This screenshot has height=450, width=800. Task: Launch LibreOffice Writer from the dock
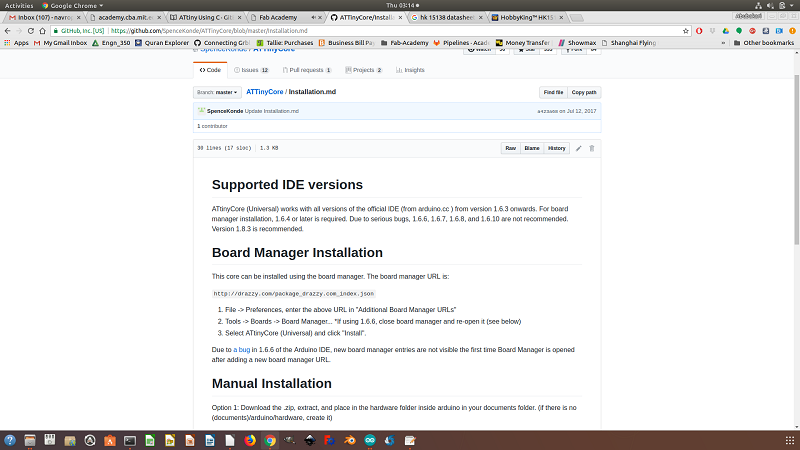[x=210, y=440]
